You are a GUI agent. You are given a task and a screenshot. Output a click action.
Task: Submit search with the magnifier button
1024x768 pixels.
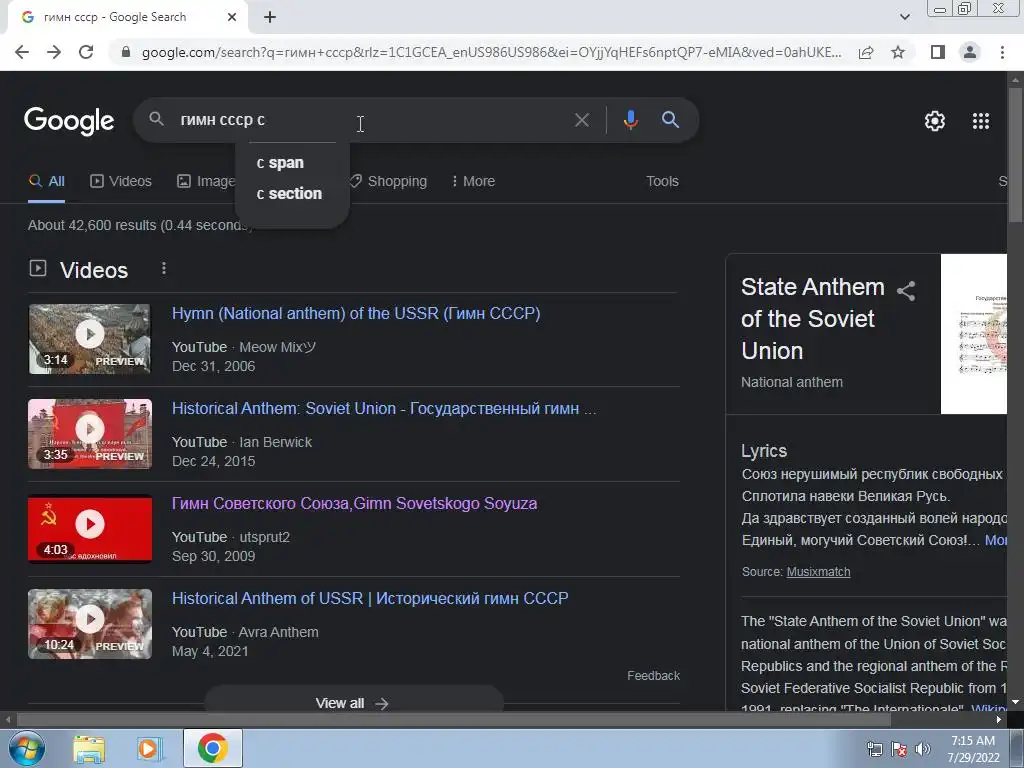671,120
